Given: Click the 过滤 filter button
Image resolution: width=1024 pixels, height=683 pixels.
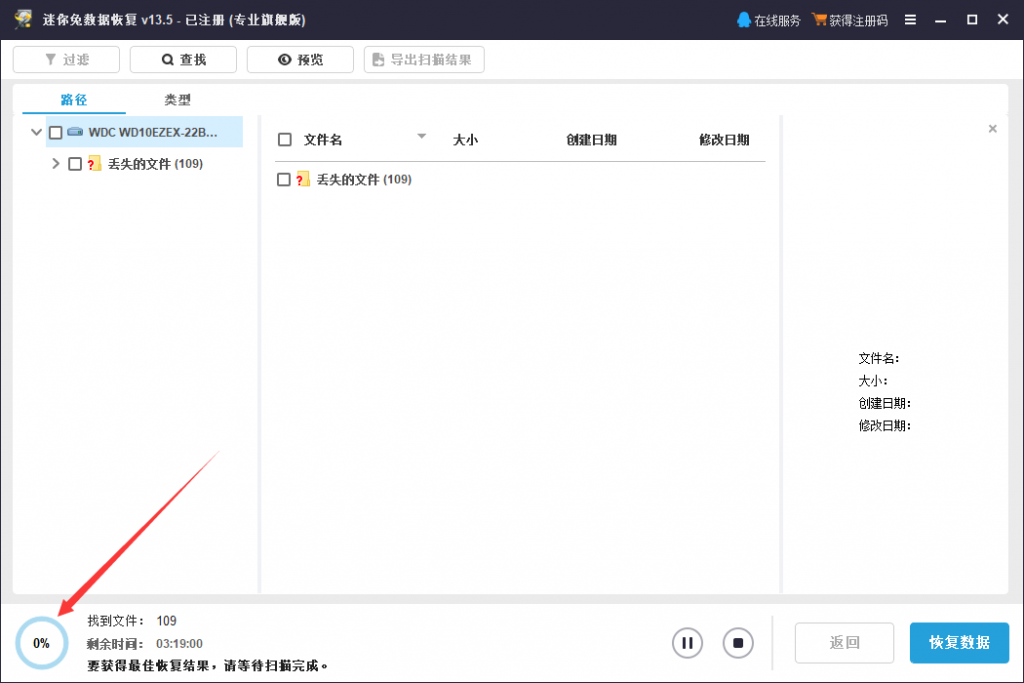Looking at the screenshot, I should [x=66, y=59].
